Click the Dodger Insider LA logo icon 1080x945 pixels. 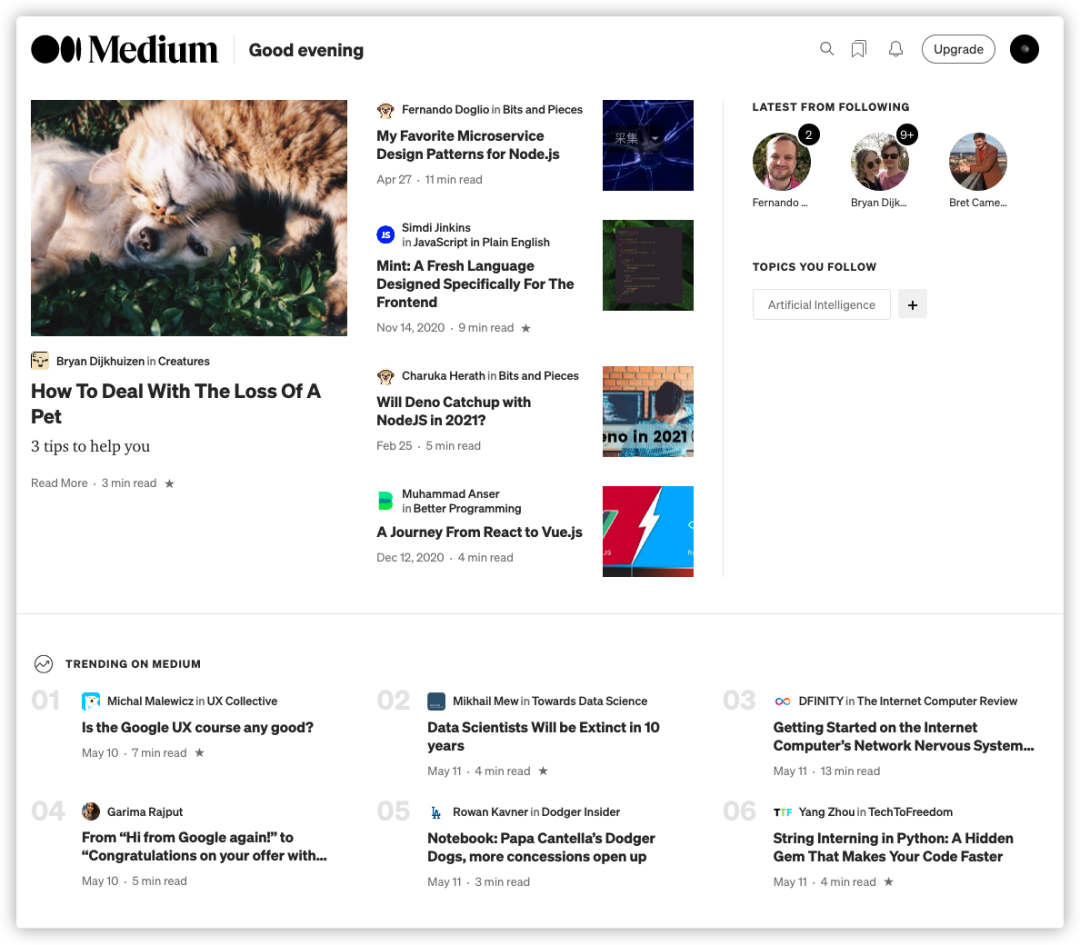pos(436,812)
